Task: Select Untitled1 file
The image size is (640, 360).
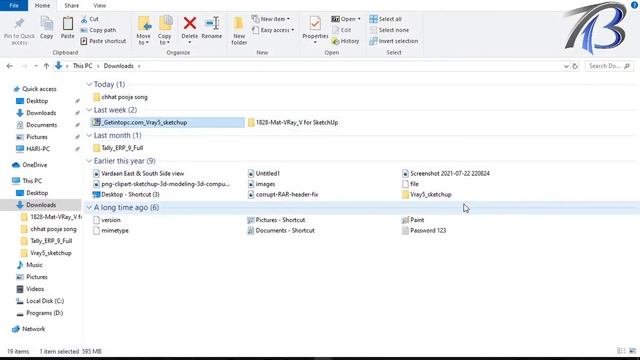Action: [264, 173]
